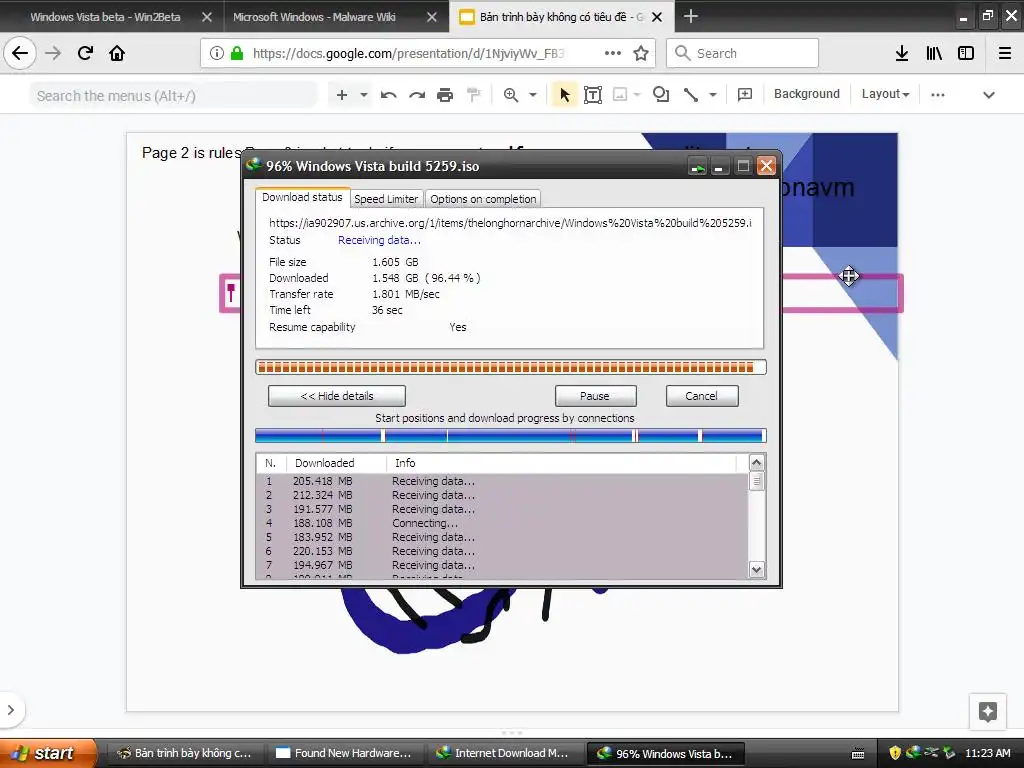Click the zoom magnifier tool

point(511,95)
